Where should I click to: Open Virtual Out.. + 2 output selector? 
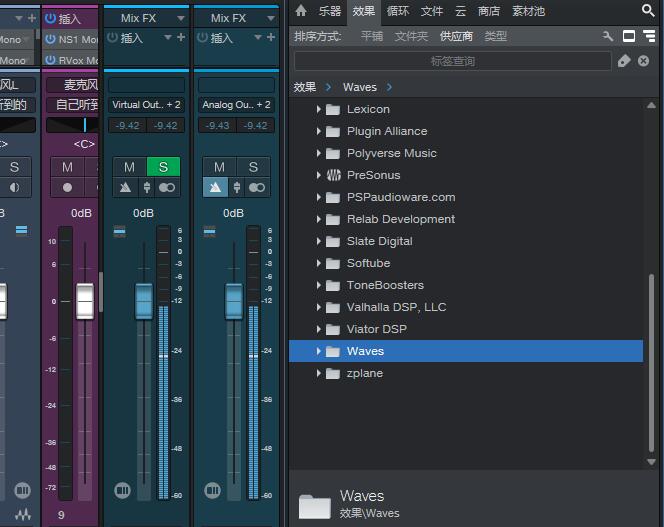pyautogui.click(x=146, y=105)
